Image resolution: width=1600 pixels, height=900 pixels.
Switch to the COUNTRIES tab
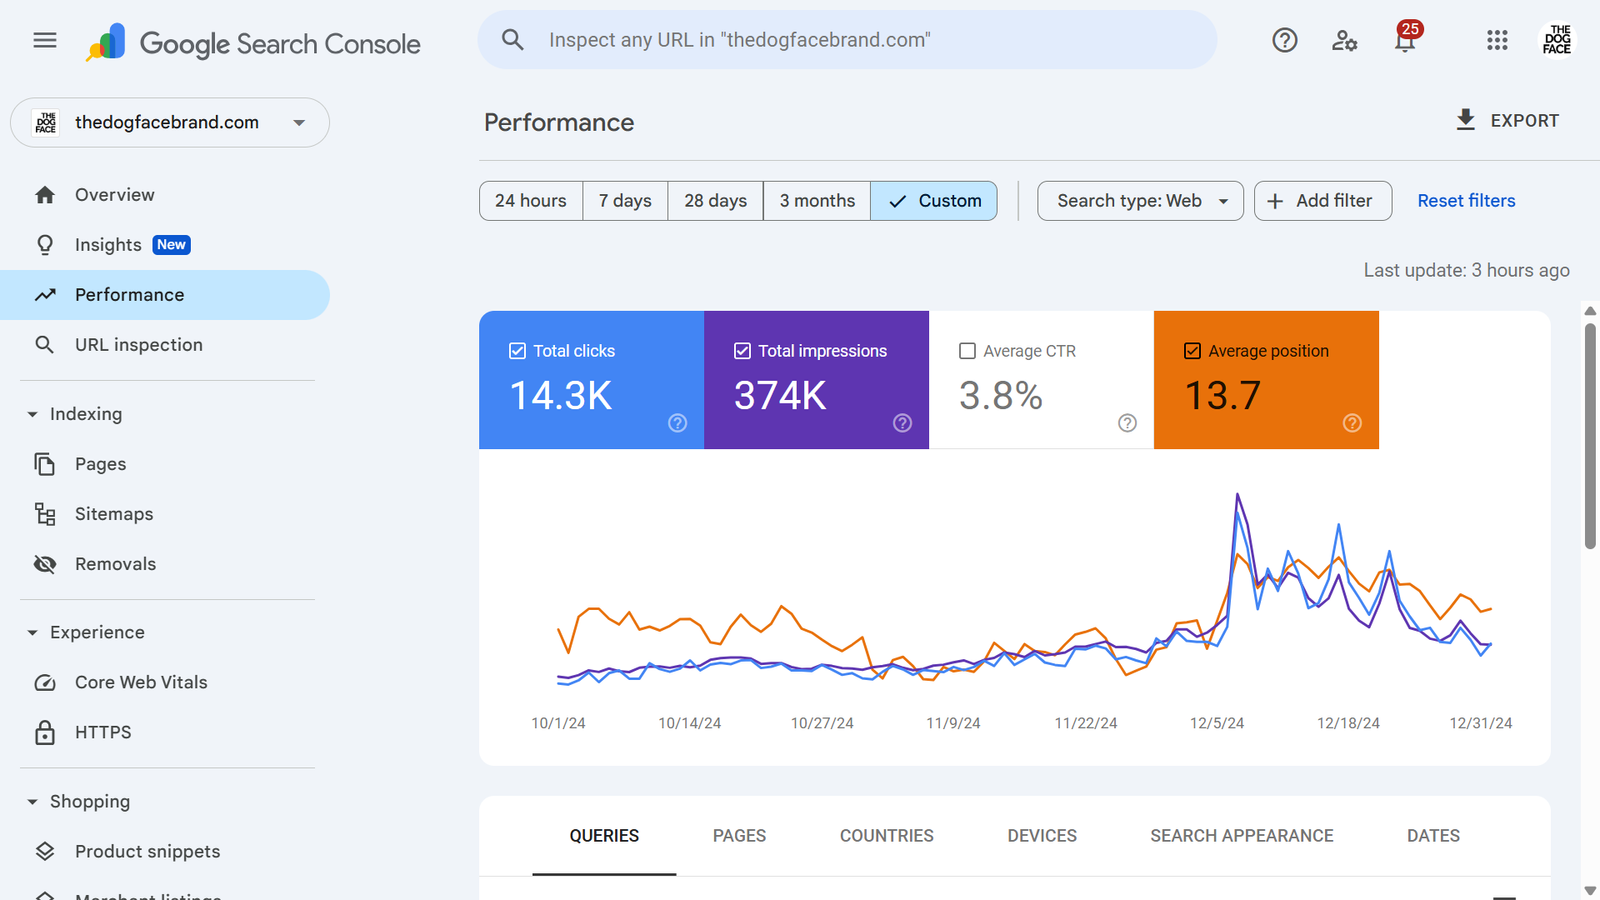[x=886, y=836]
